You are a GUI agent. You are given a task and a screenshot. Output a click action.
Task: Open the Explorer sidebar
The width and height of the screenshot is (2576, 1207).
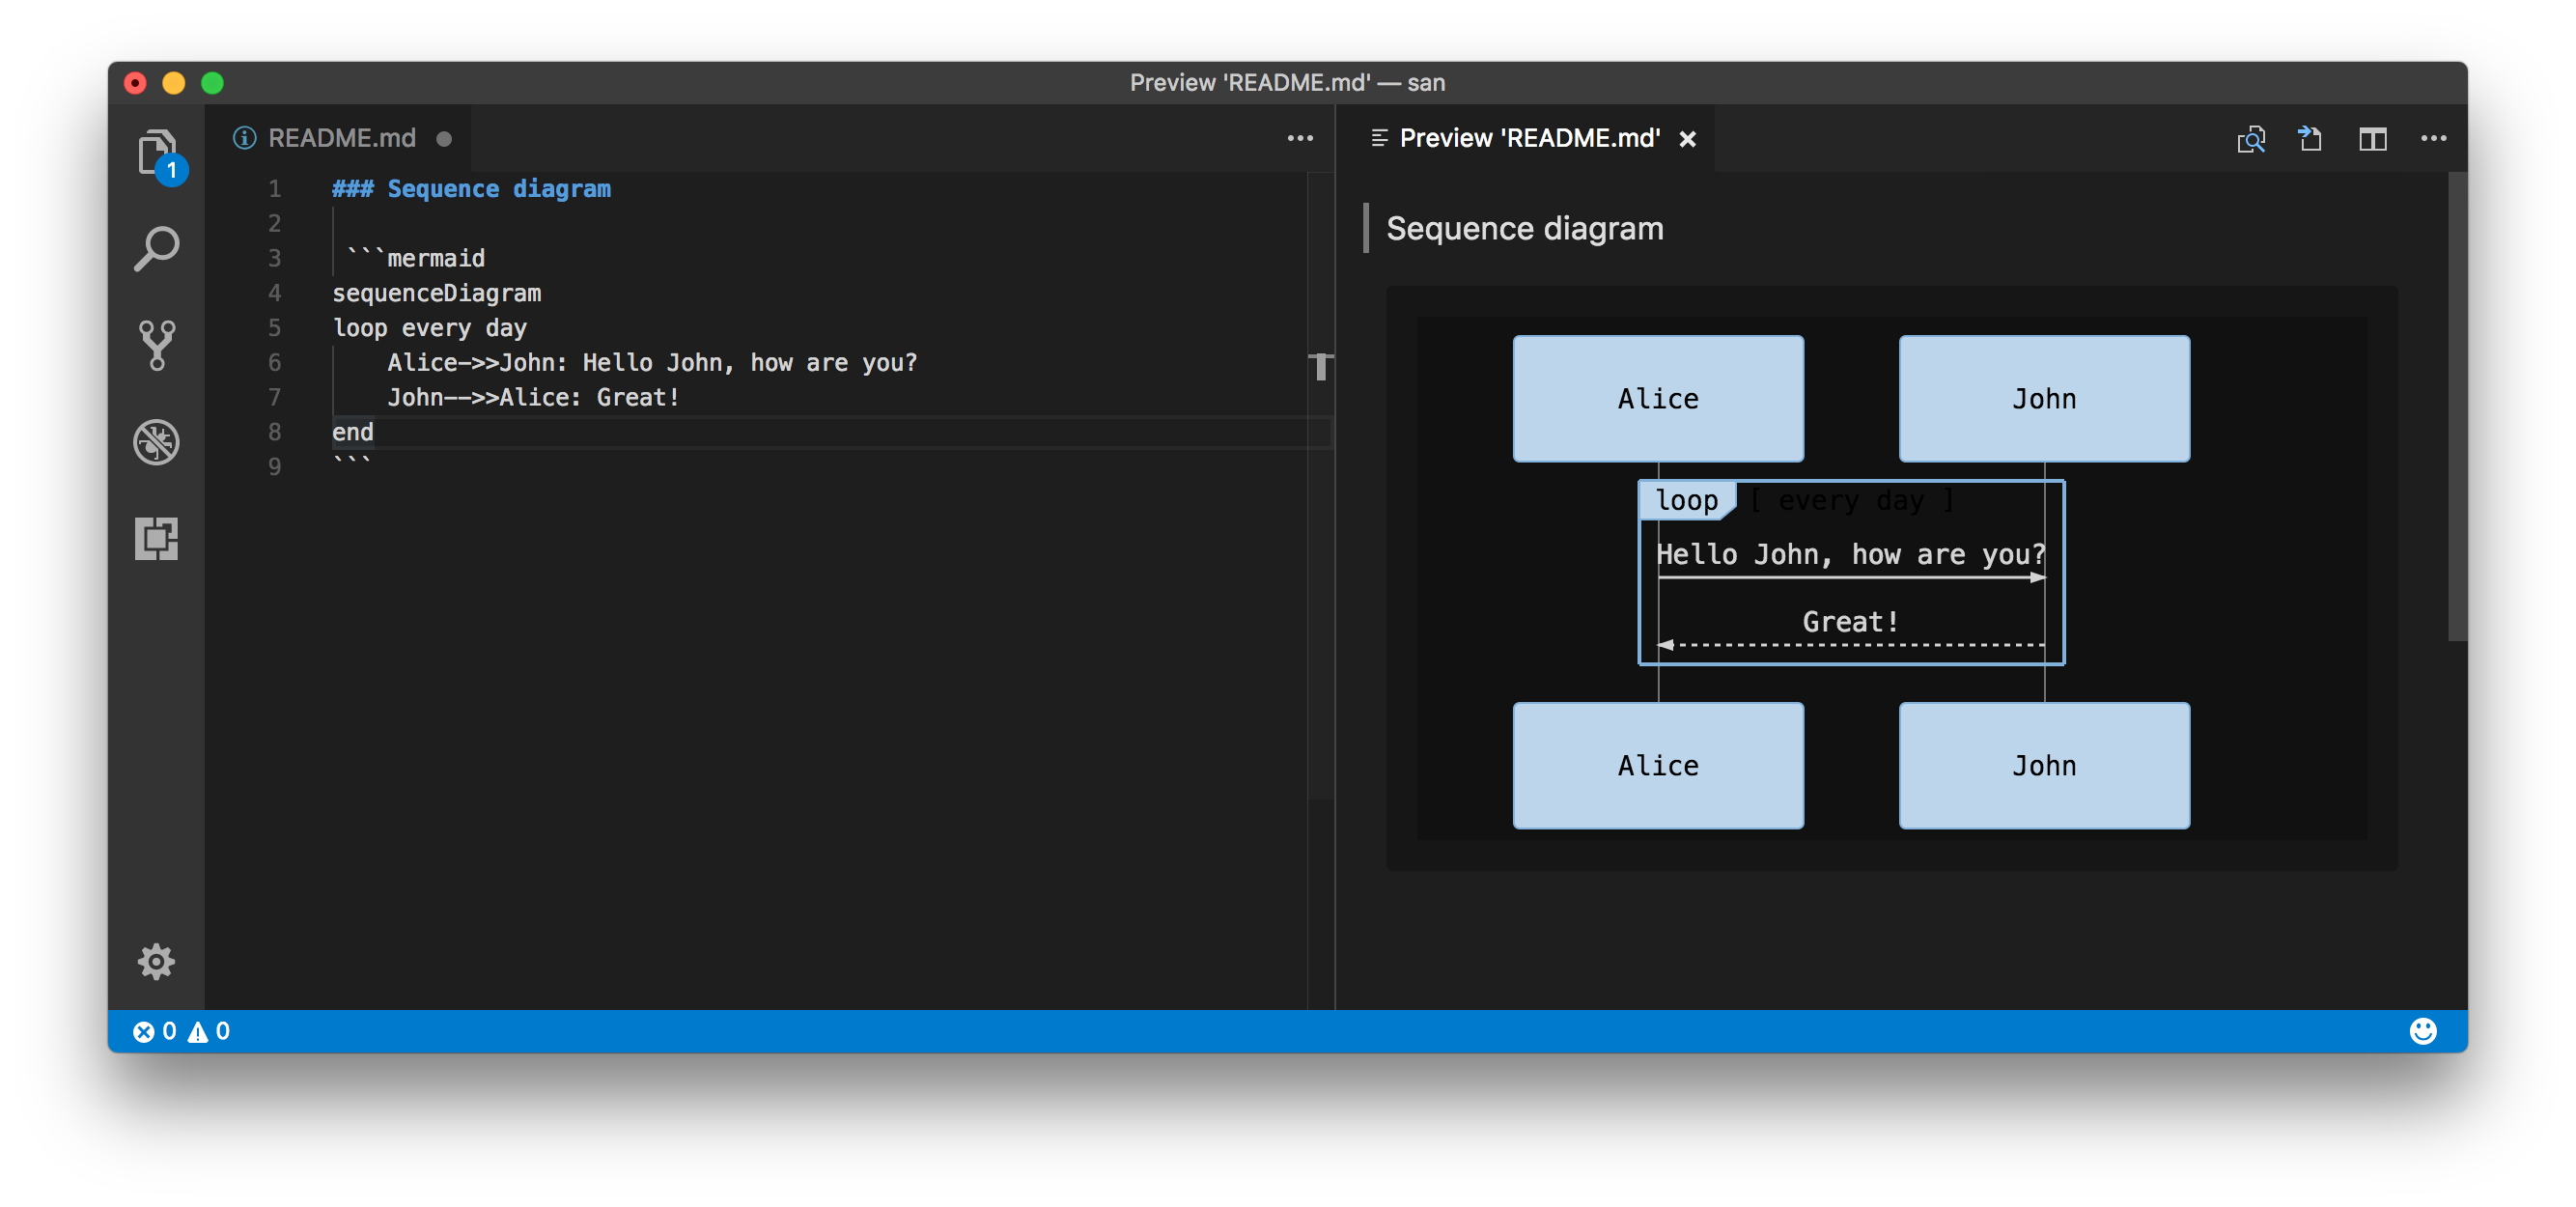(x=157, y=152)
